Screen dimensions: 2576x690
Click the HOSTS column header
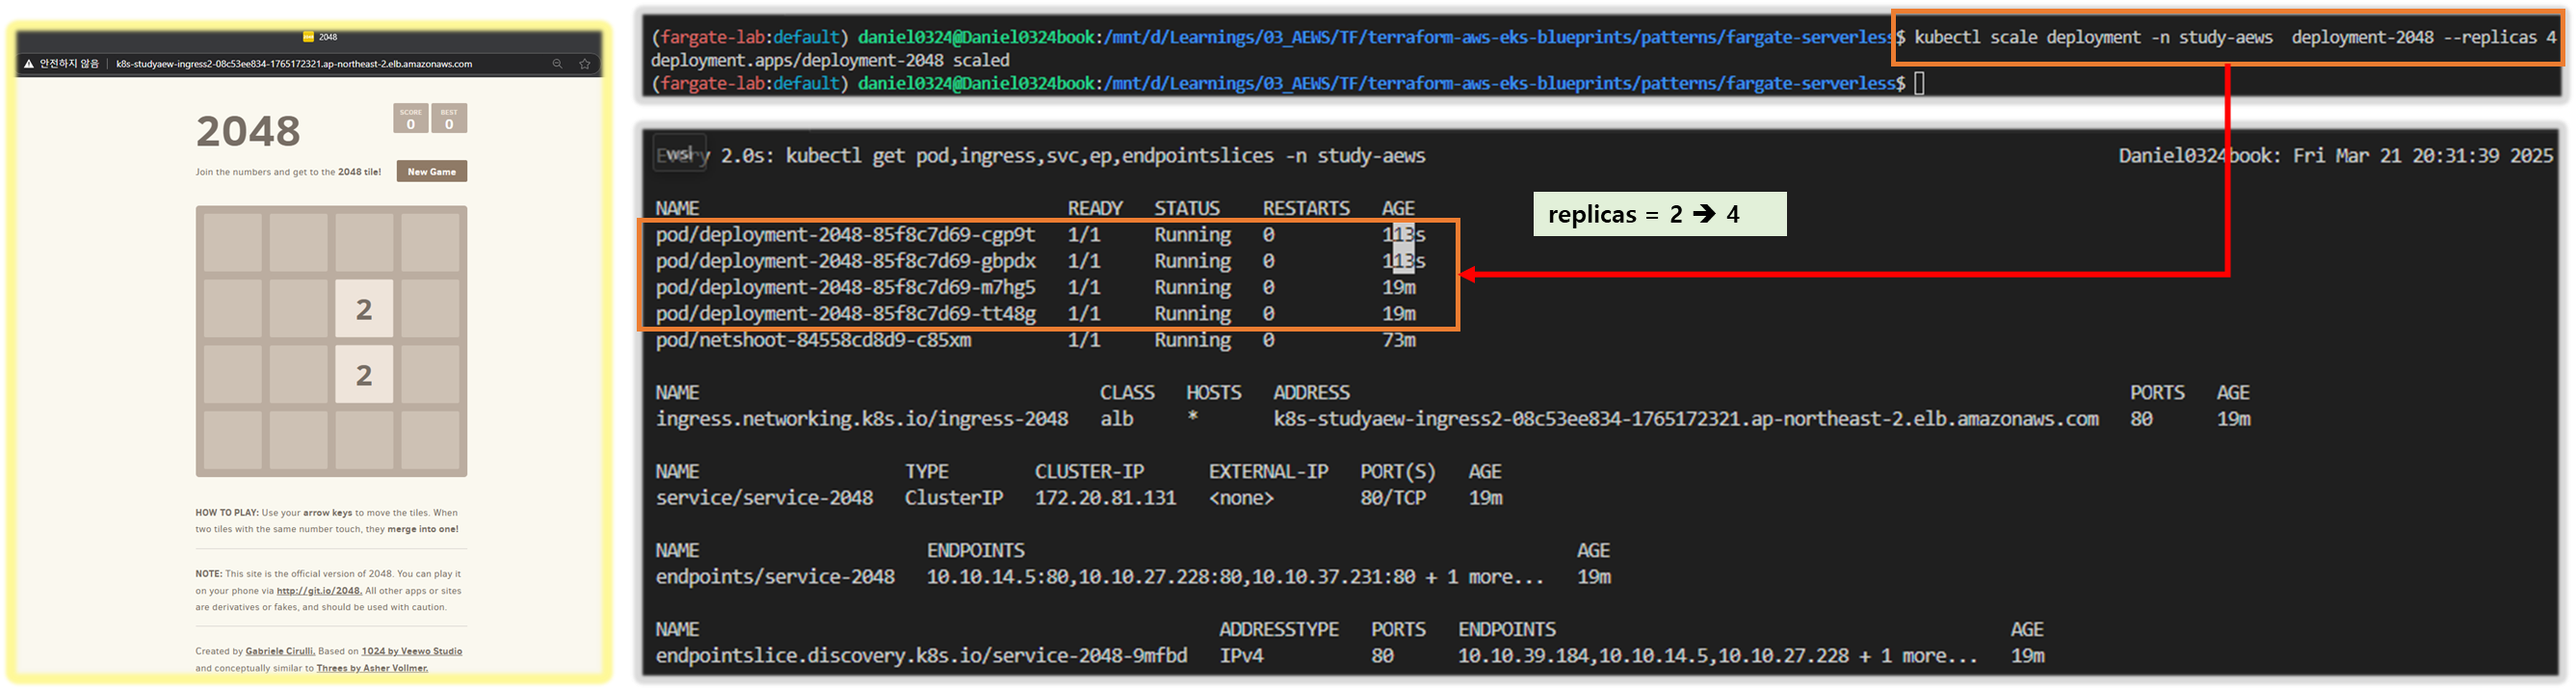click(1213, 393)
